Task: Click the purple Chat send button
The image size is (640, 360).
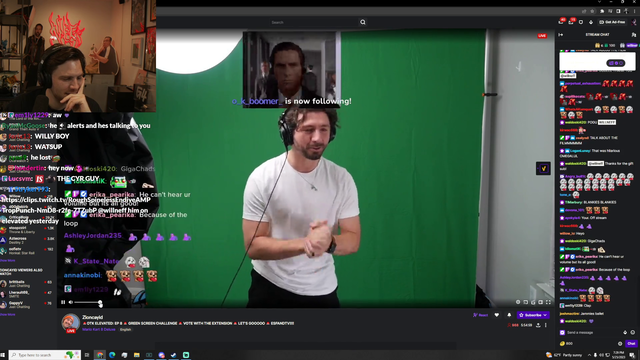Action: [631, 344]
